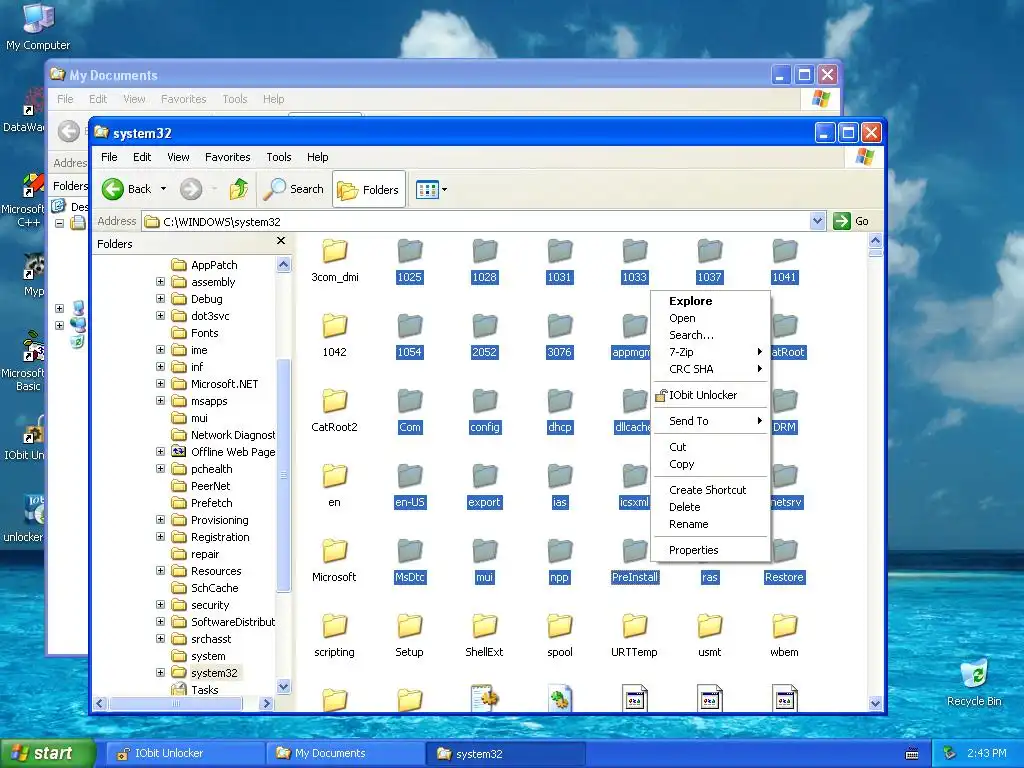Viewport: 1024px width, 768px height.
Task: Expand the Send To context submenu
Action: [x=711, y=421]
